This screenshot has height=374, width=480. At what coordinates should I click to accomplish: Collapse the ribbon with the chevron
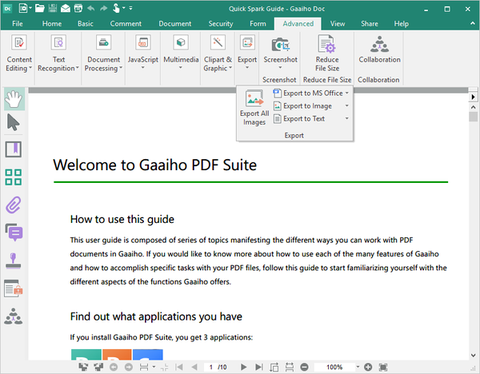(472, 23)
